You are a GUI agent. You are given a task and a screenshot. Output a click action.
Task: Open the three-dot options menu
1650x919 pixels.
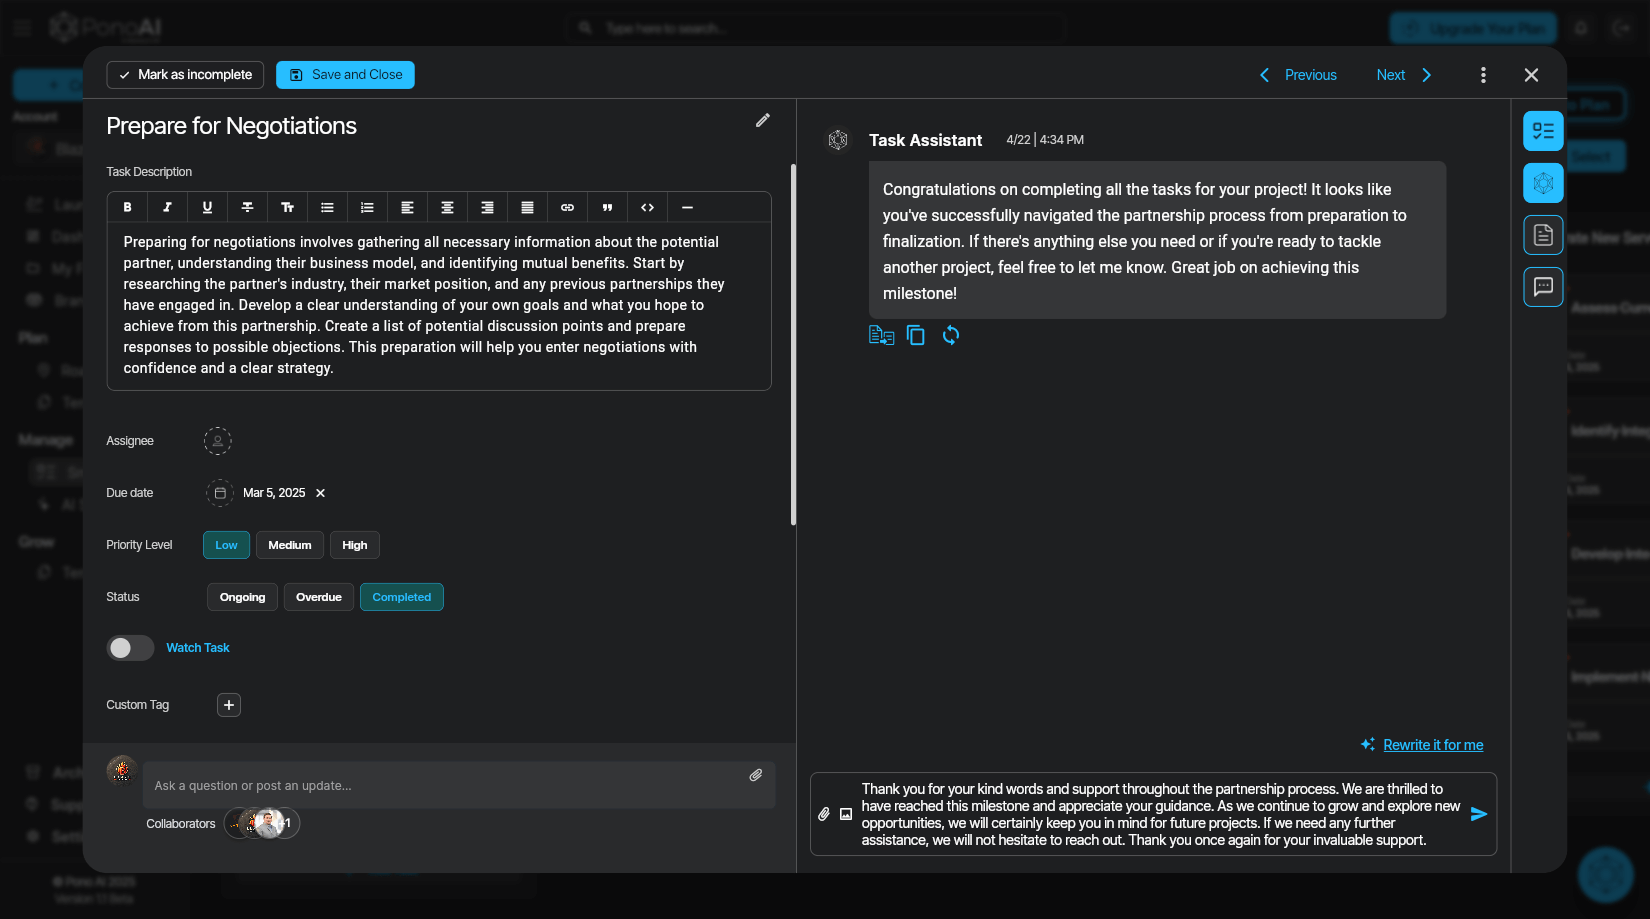click(1484, 74)
